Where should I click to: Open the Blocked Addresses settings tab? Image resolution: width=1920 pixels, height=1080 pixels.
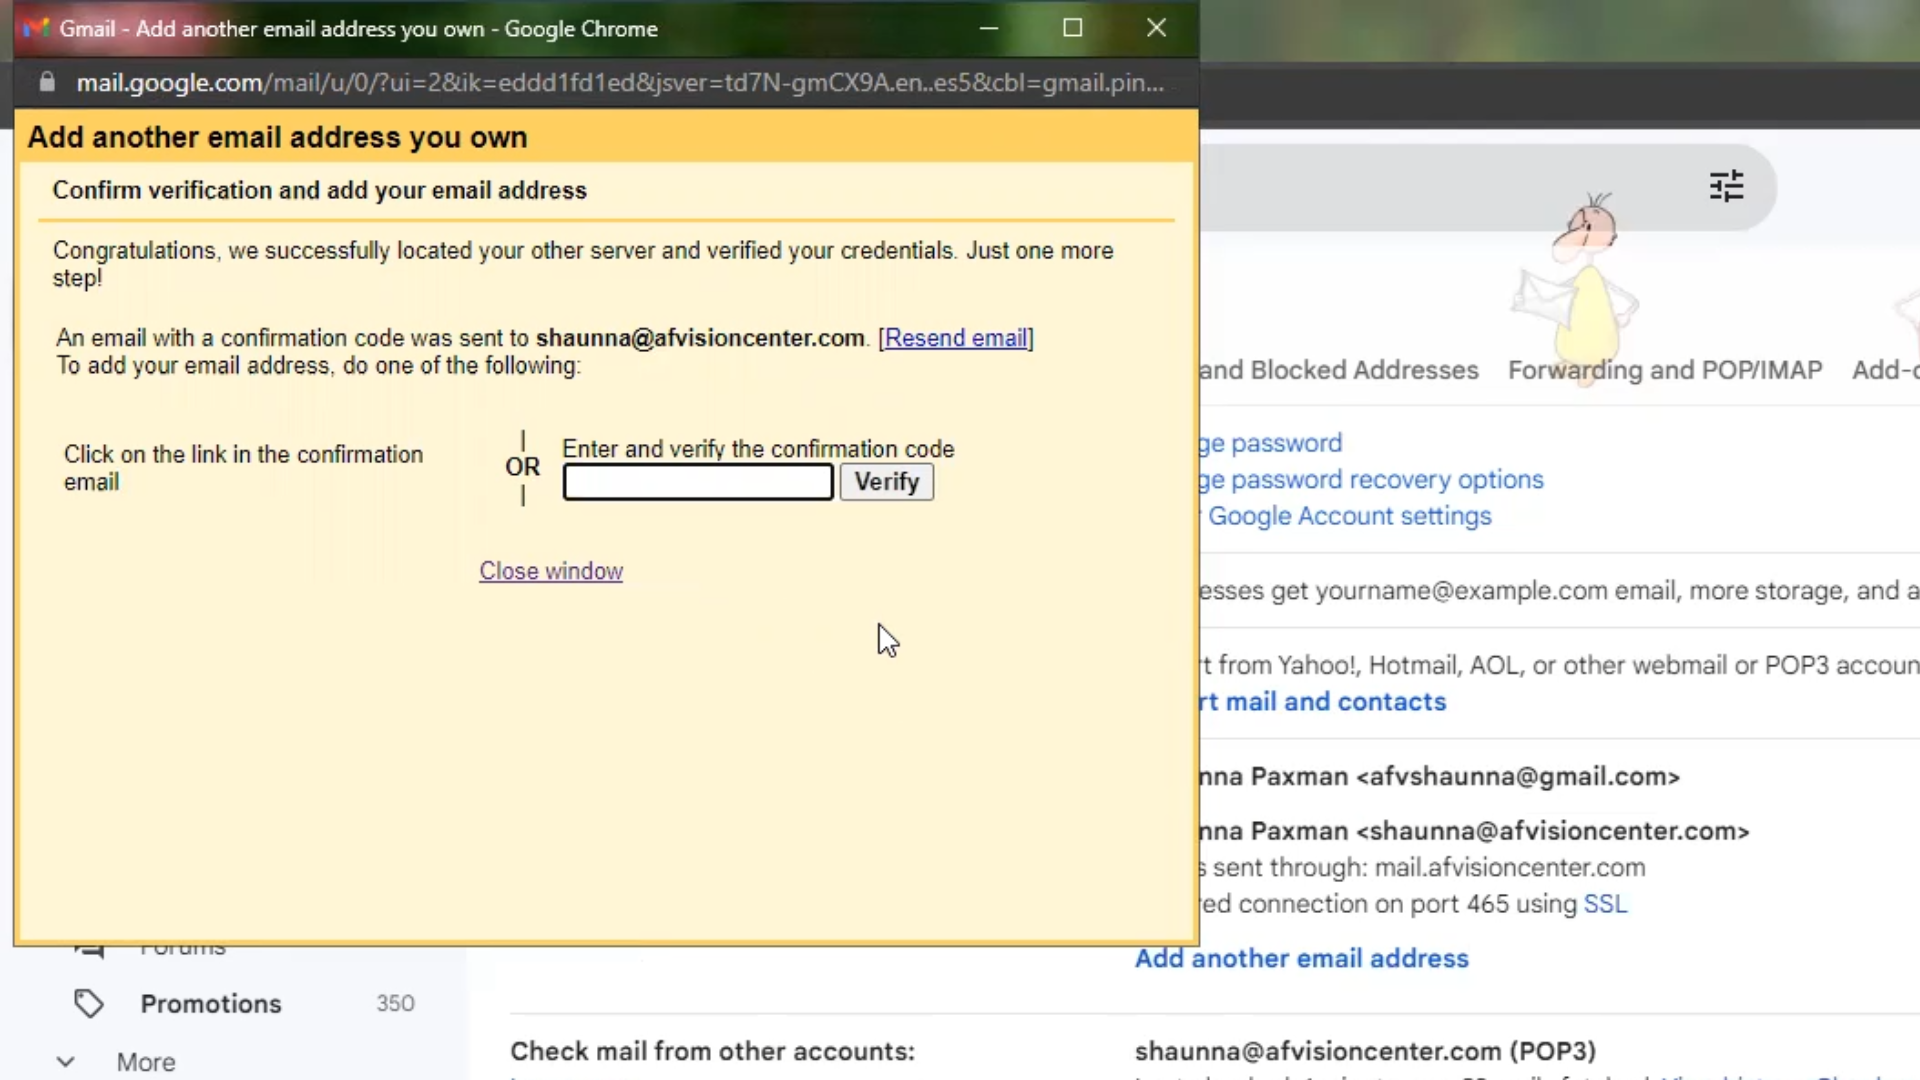coord(1340,370)
